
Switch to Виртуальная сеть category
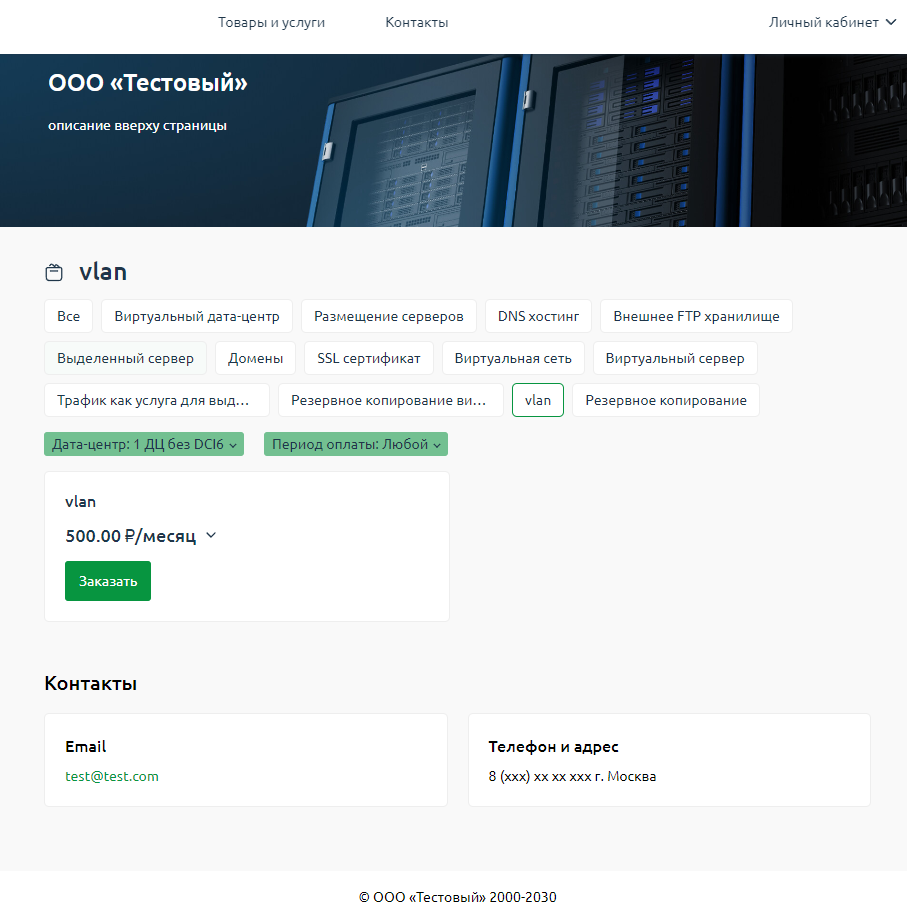513,358
